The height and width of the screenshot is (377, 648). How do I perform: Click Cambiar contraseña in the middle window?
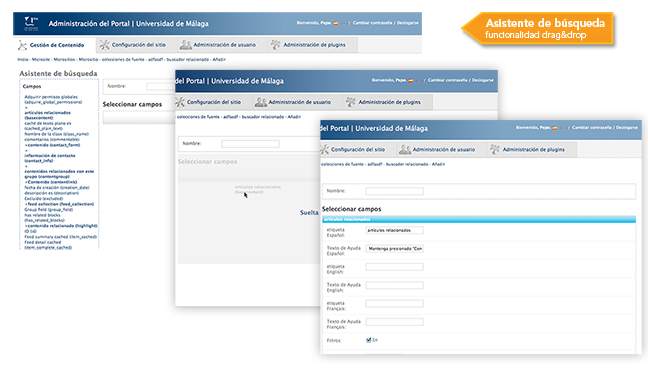pyautogui.click(x=448, y=80)
